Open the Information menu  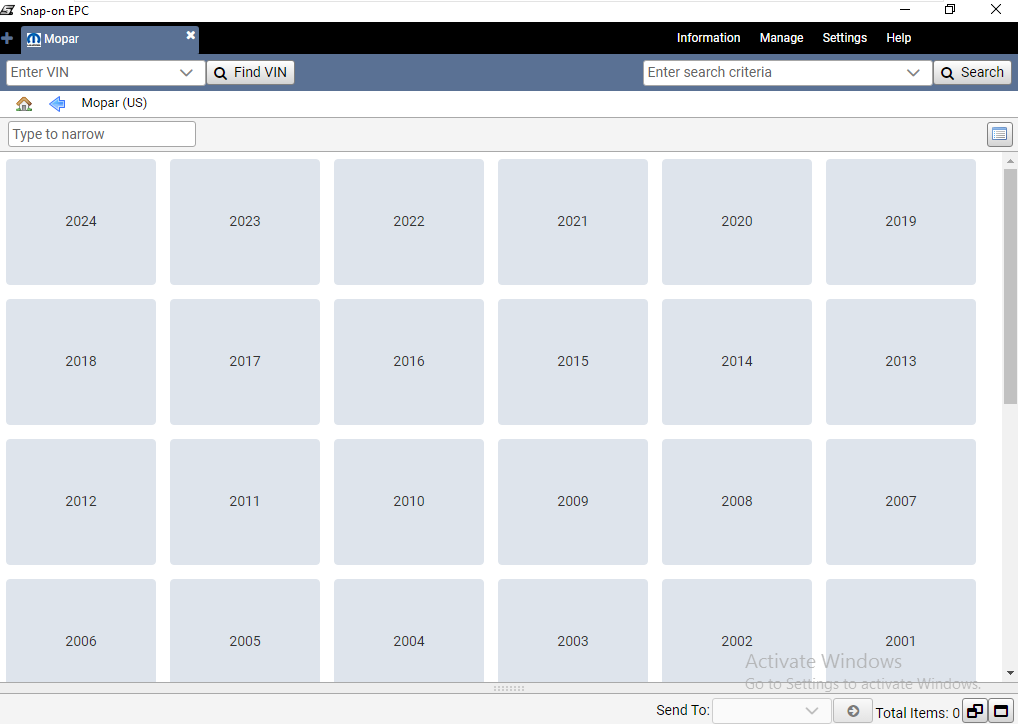tap(708, 38)
